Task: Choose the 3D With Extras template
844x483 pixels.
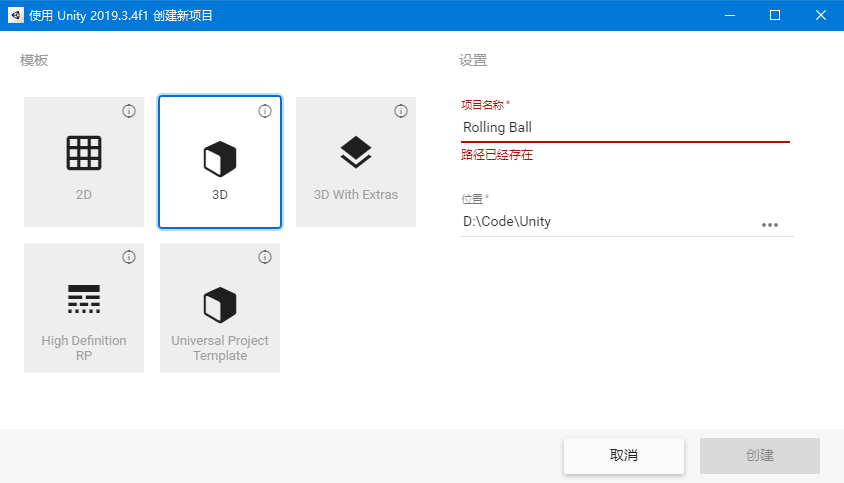Action: coord(356,162)
